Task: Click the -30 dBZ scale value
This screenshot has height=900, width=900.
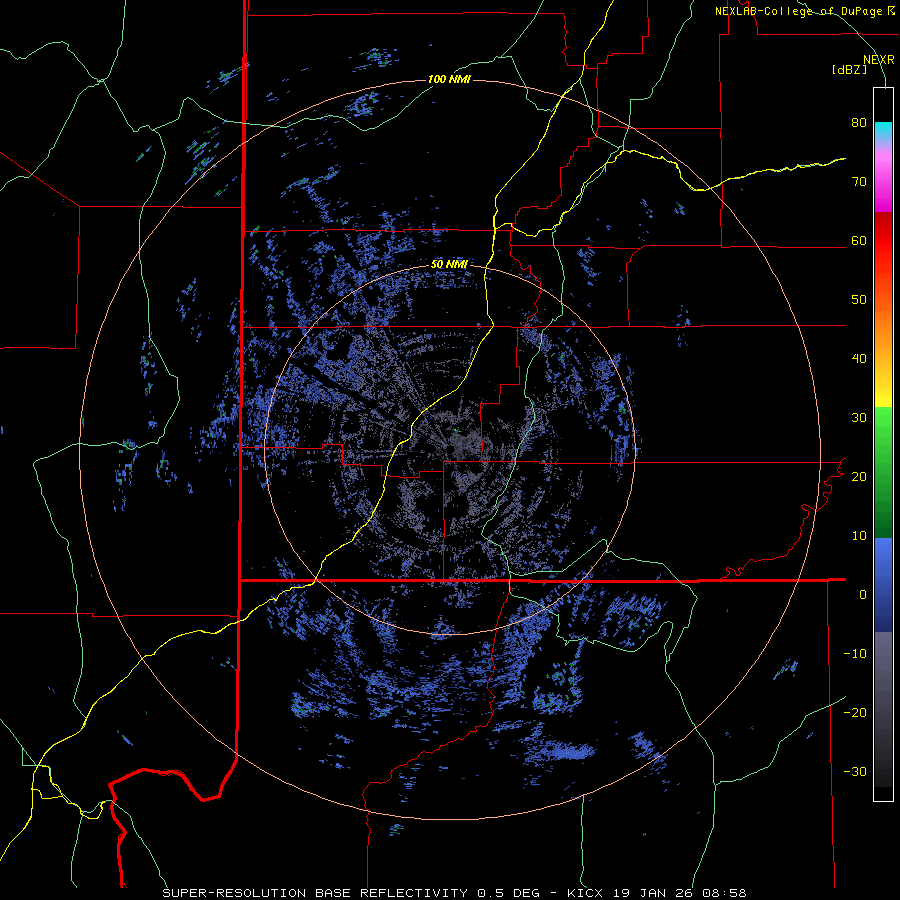Action: (855, 771)
